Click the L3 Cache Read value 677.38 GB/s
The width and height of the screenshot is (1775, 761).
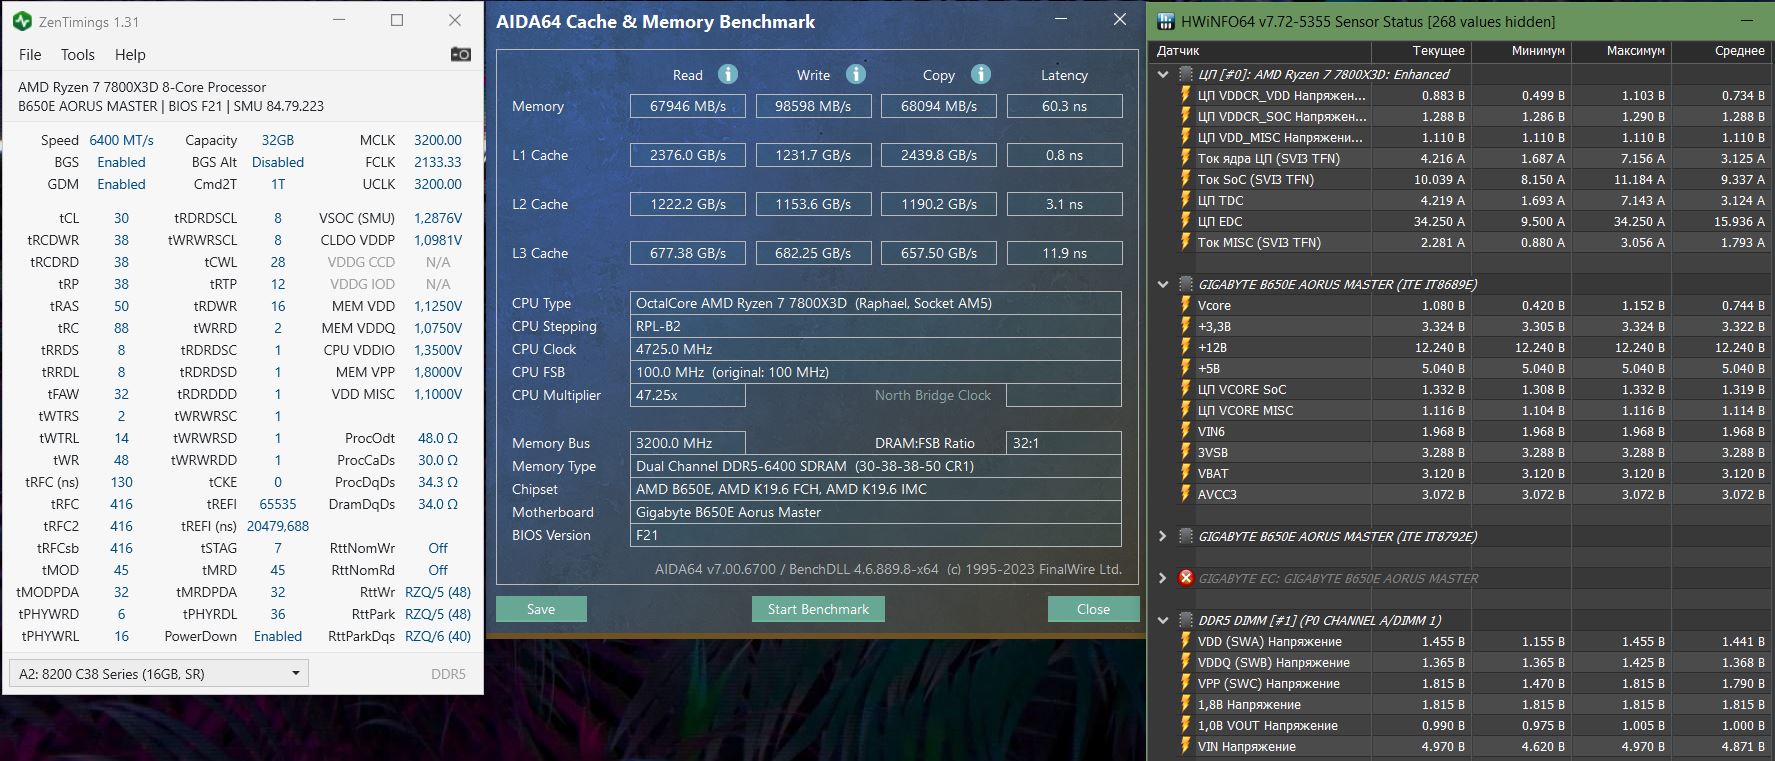[x=688, y=253]
